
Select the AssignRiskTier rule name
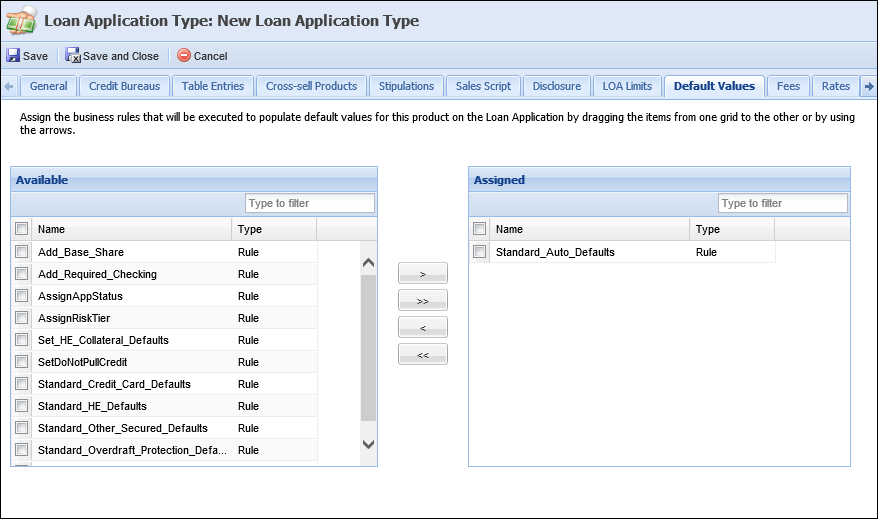(x=74, y=319)
